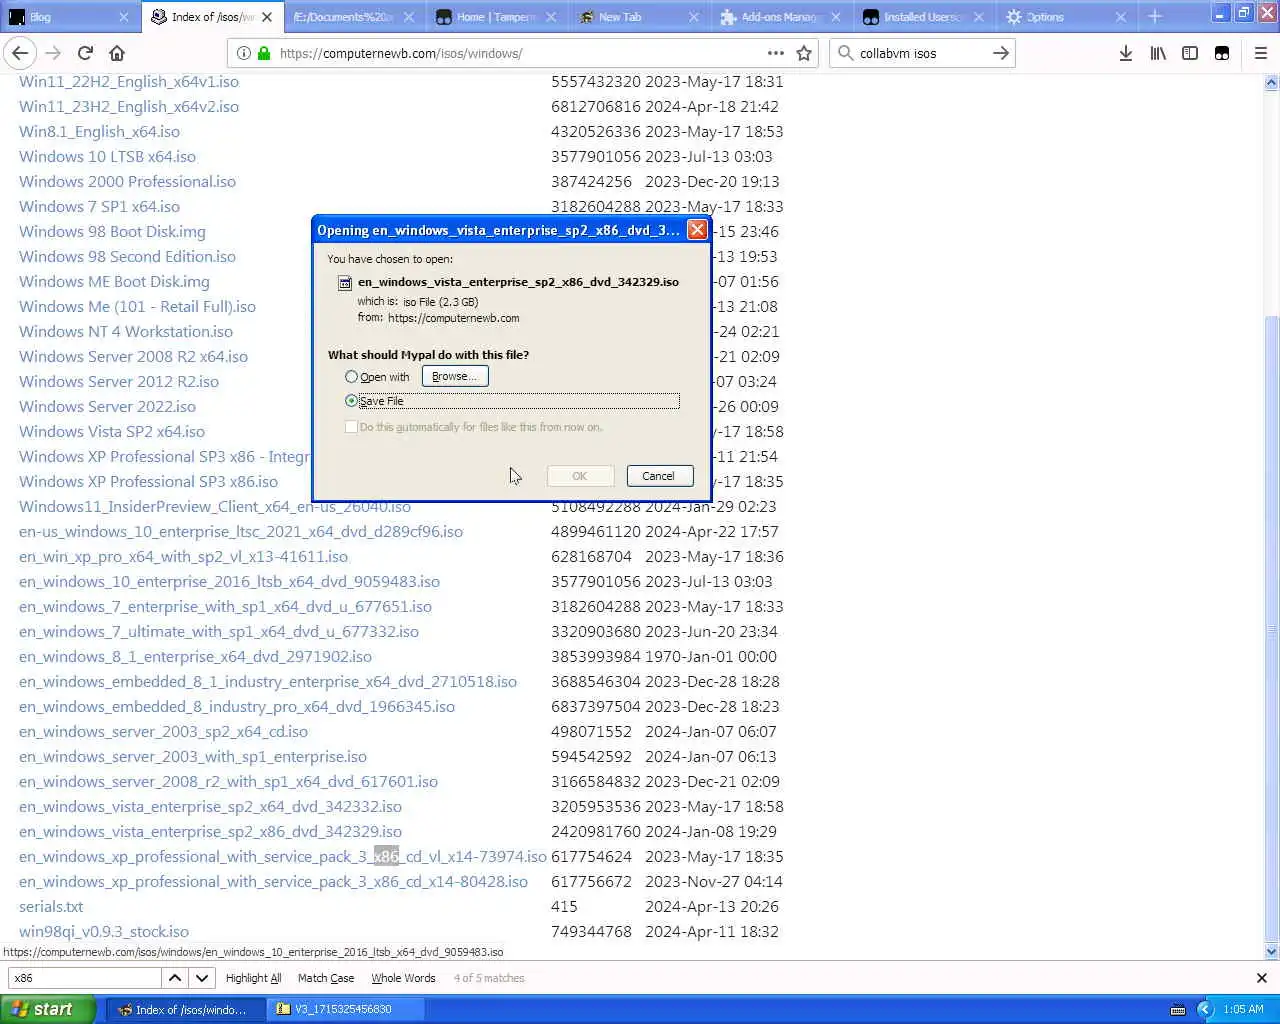This screenshot has height=1024, width=1280.
Task: Open the Windows Start menu
Action: 48,1009
